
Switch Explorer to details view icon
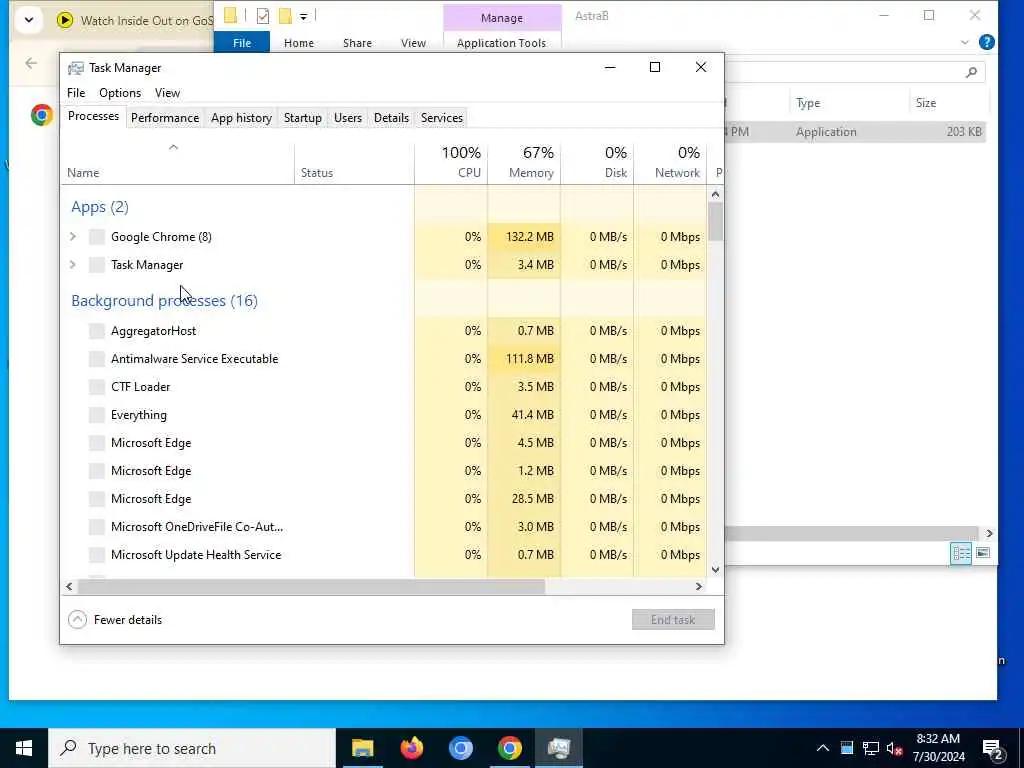coord(961,554)
